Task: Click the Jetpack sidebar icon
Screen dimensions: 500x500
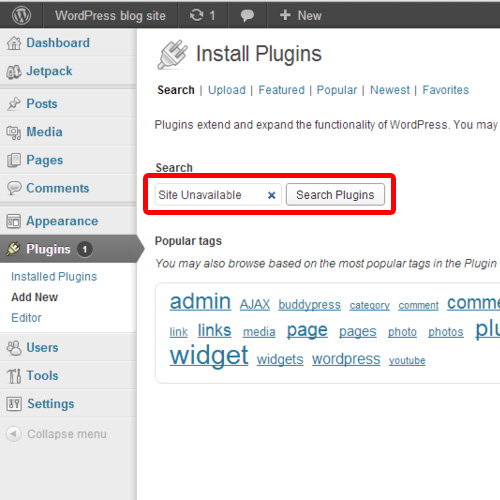Action: click(x=14, y=71)
